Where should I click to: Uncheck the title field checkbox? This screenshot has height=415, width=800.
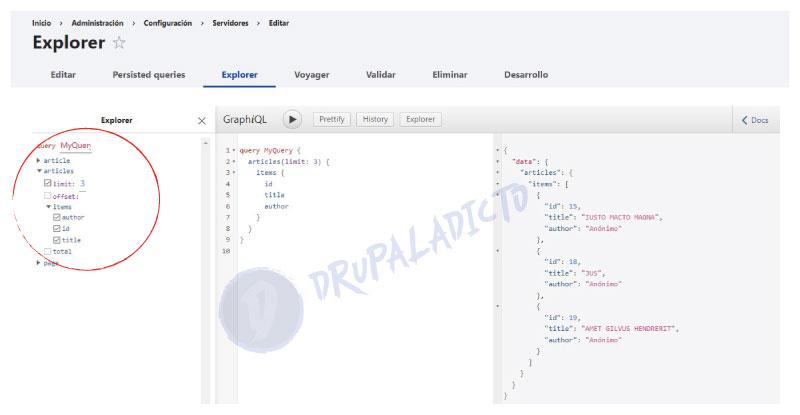tap(57, 239)
